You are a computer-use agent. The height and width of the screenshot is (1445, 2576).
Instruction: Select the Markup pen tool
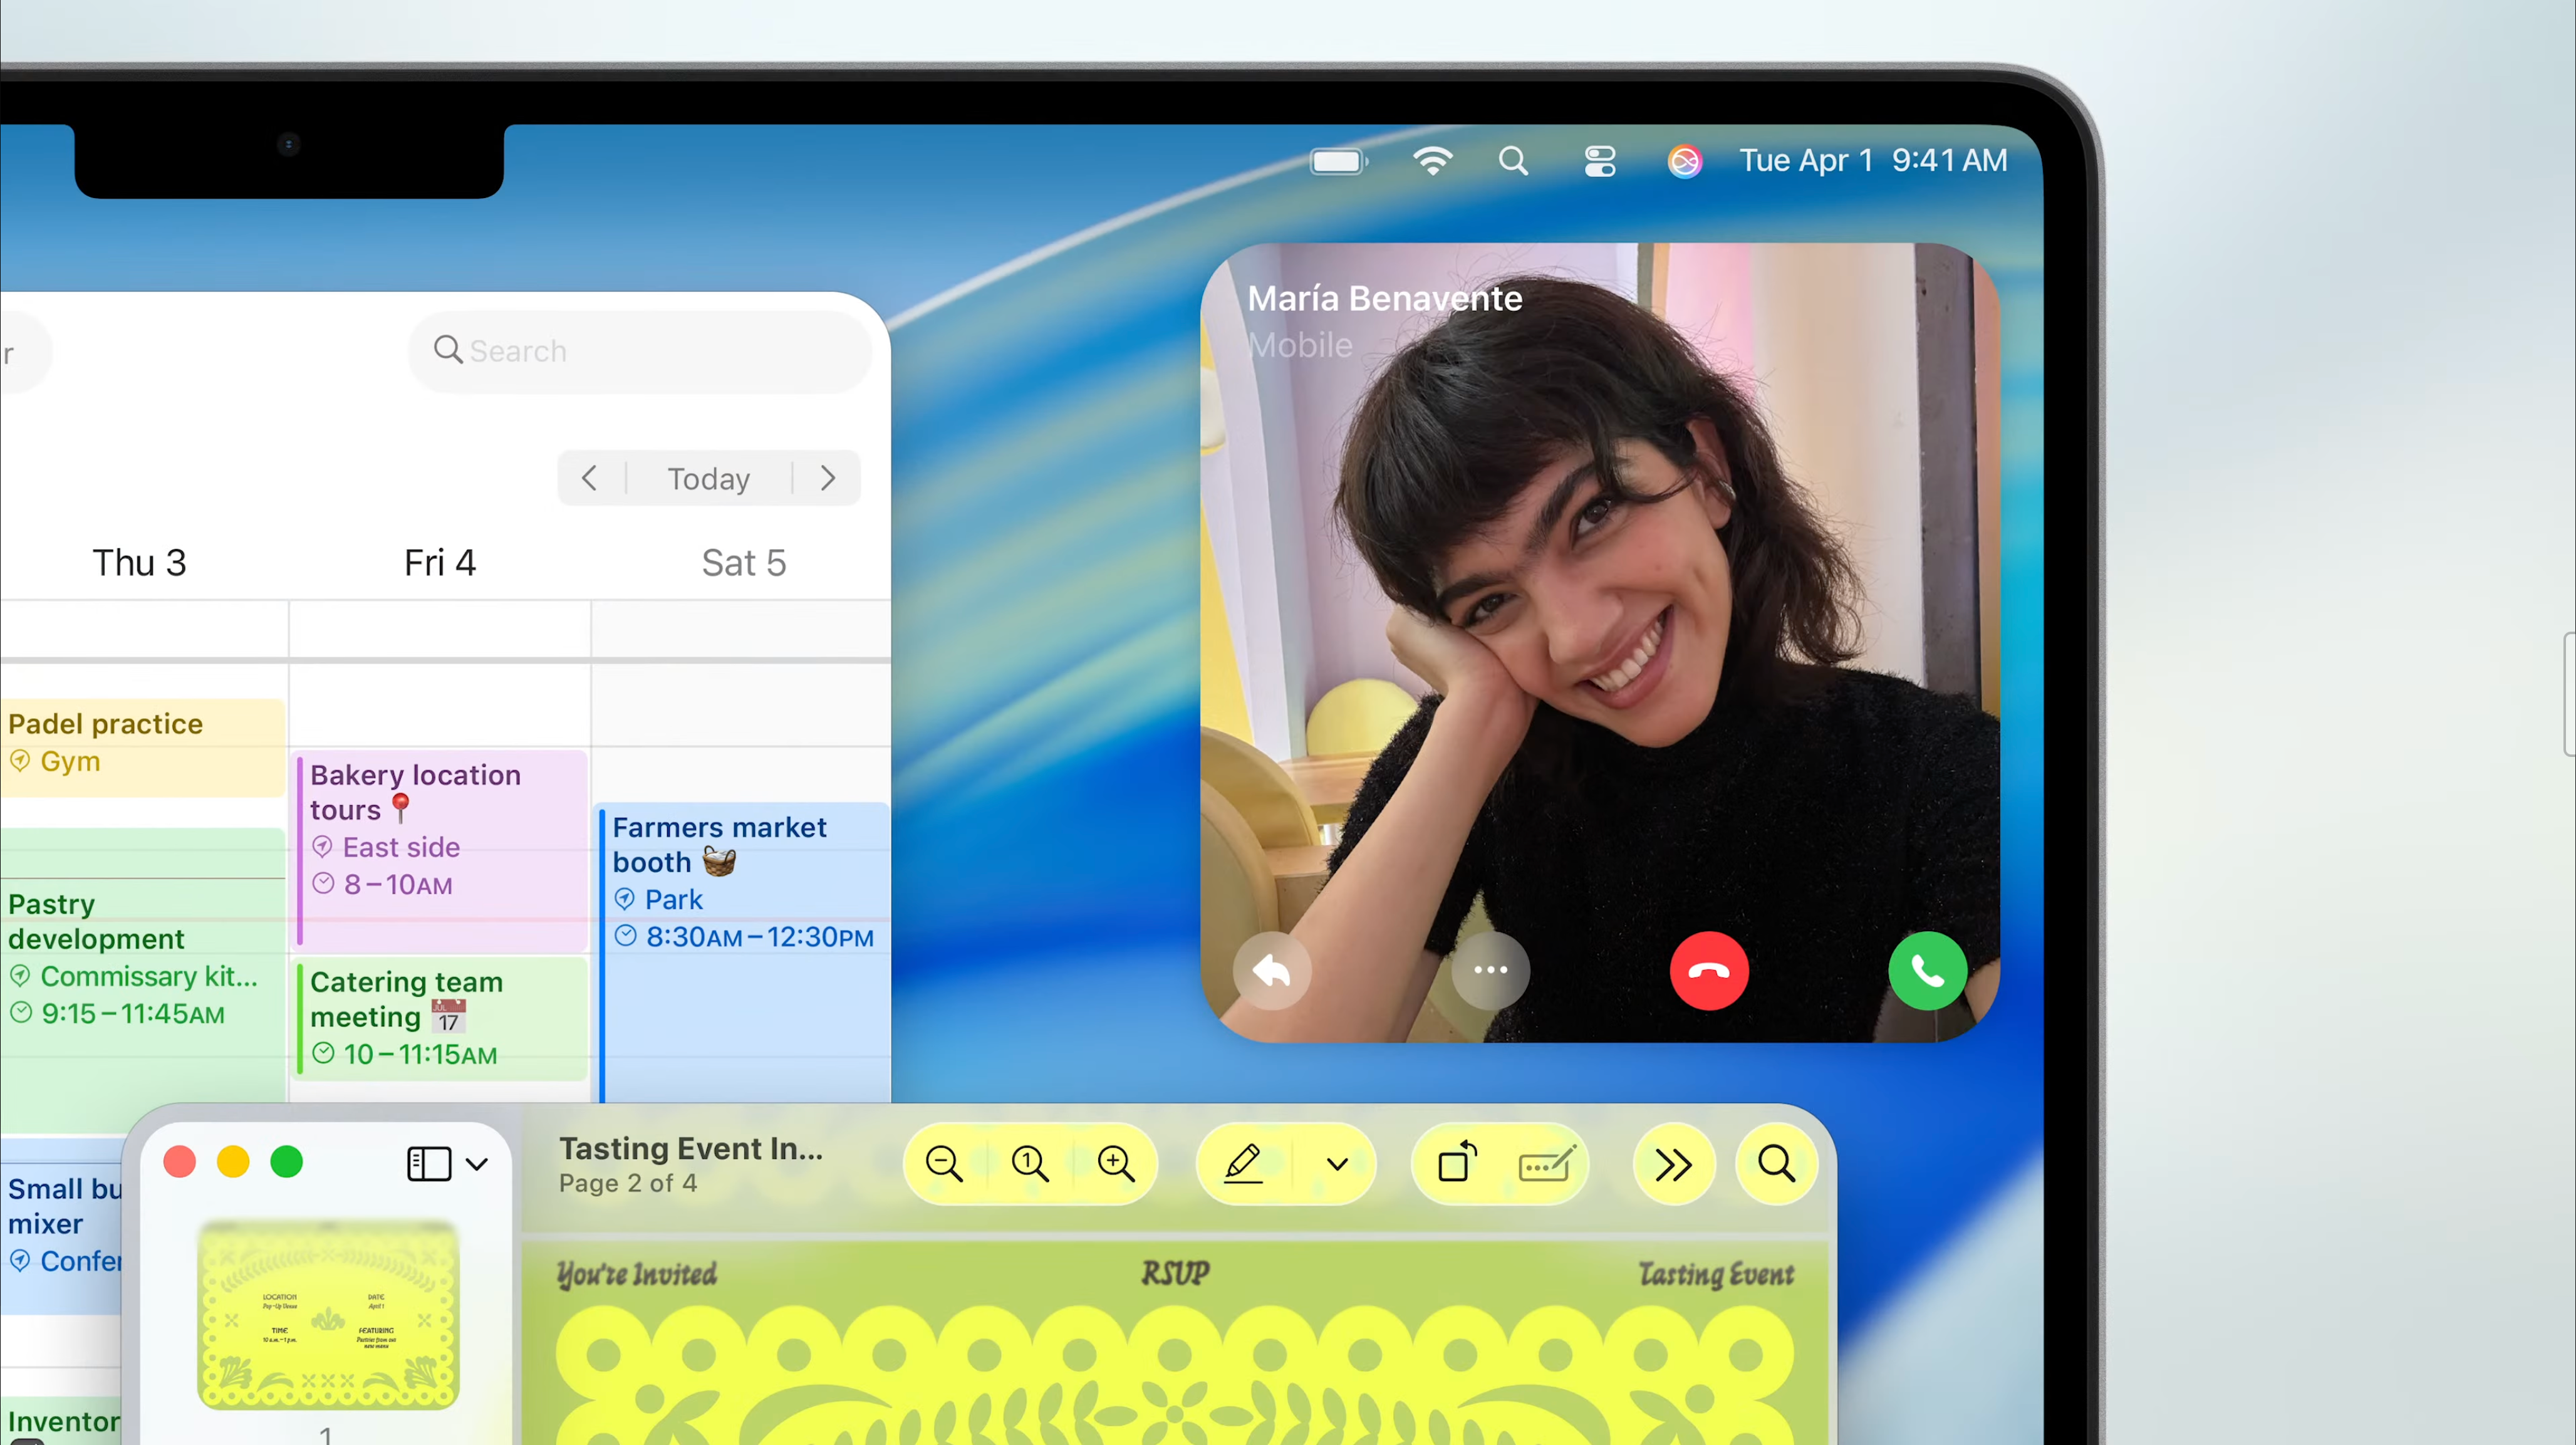click(1243, 1164)
